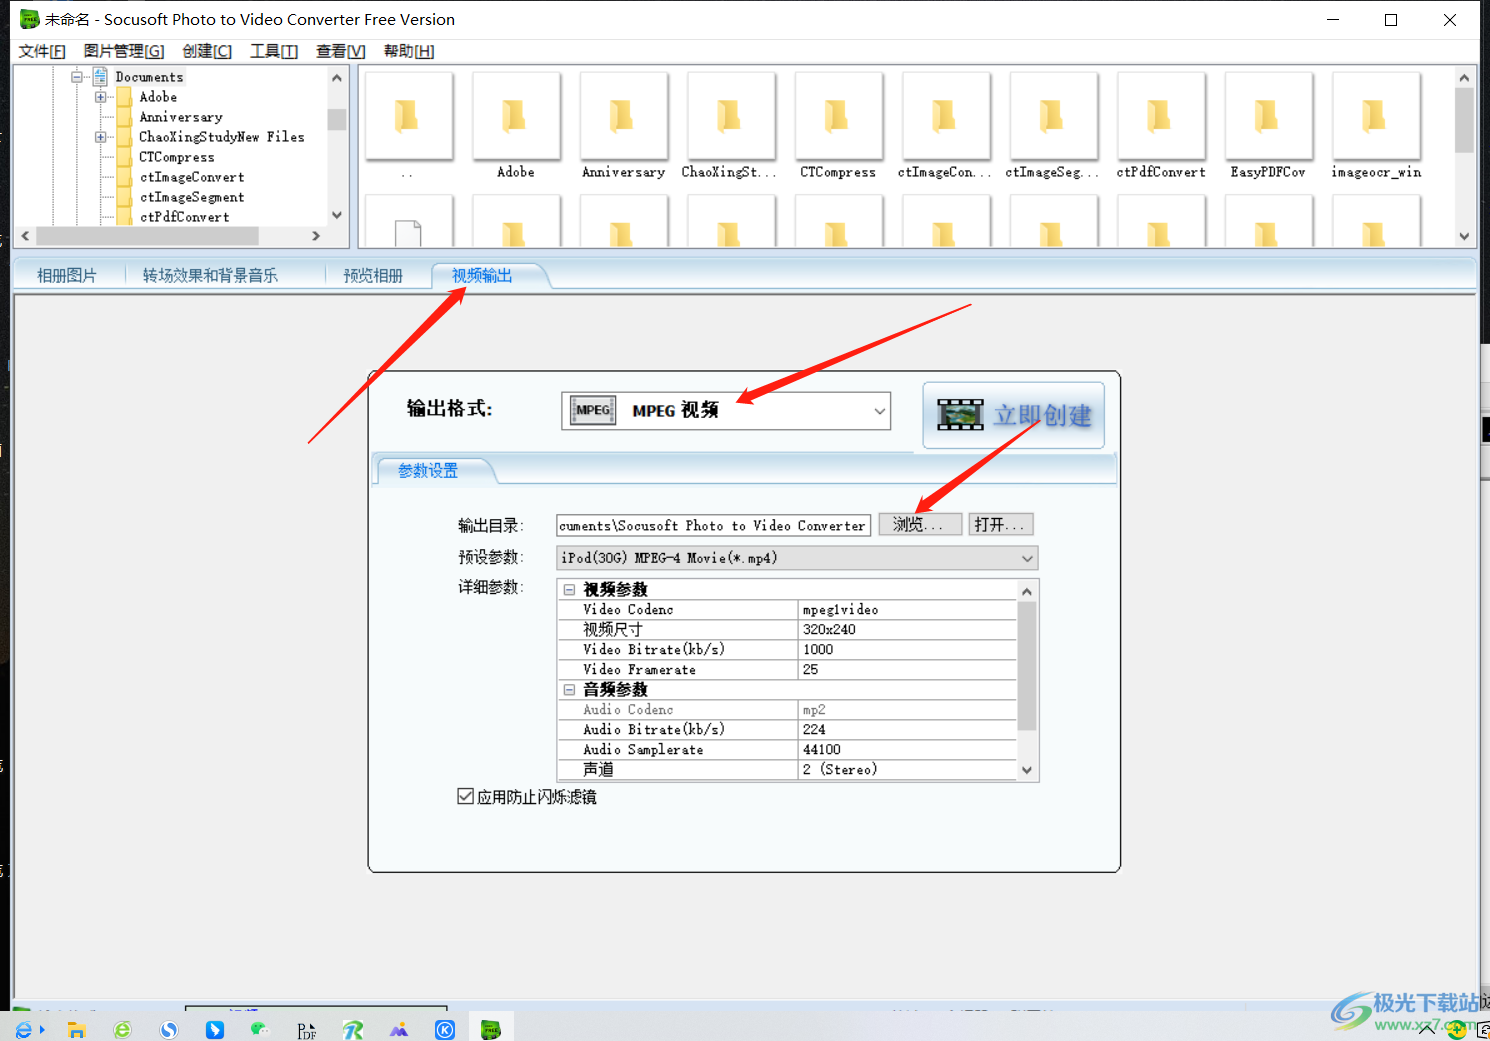
Task: Open the 图片管理[G] menu
Action: click(124, 51)
